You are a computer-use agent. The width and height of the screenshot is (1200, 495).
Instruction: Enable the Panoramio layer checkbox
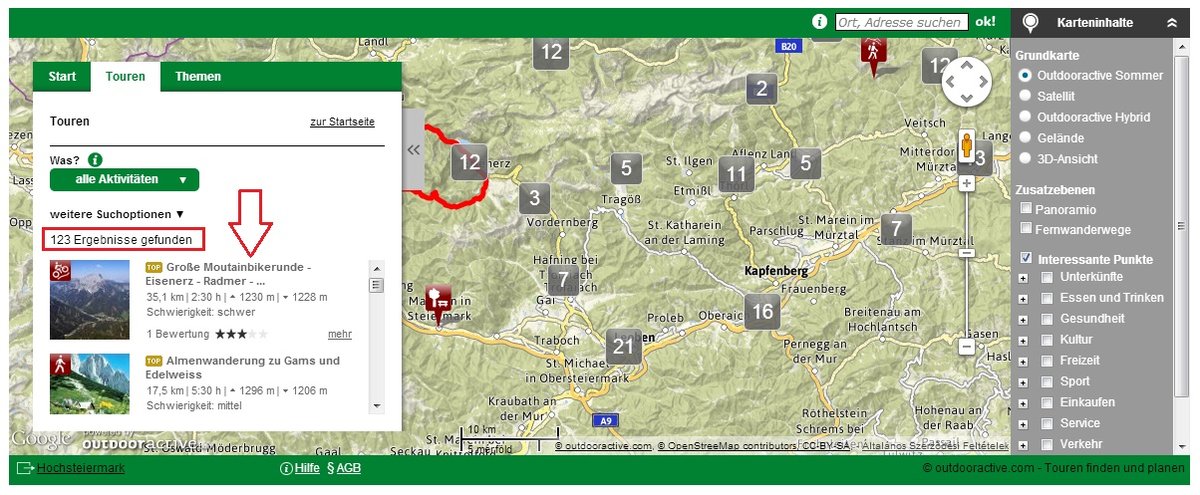point(1026,208)
